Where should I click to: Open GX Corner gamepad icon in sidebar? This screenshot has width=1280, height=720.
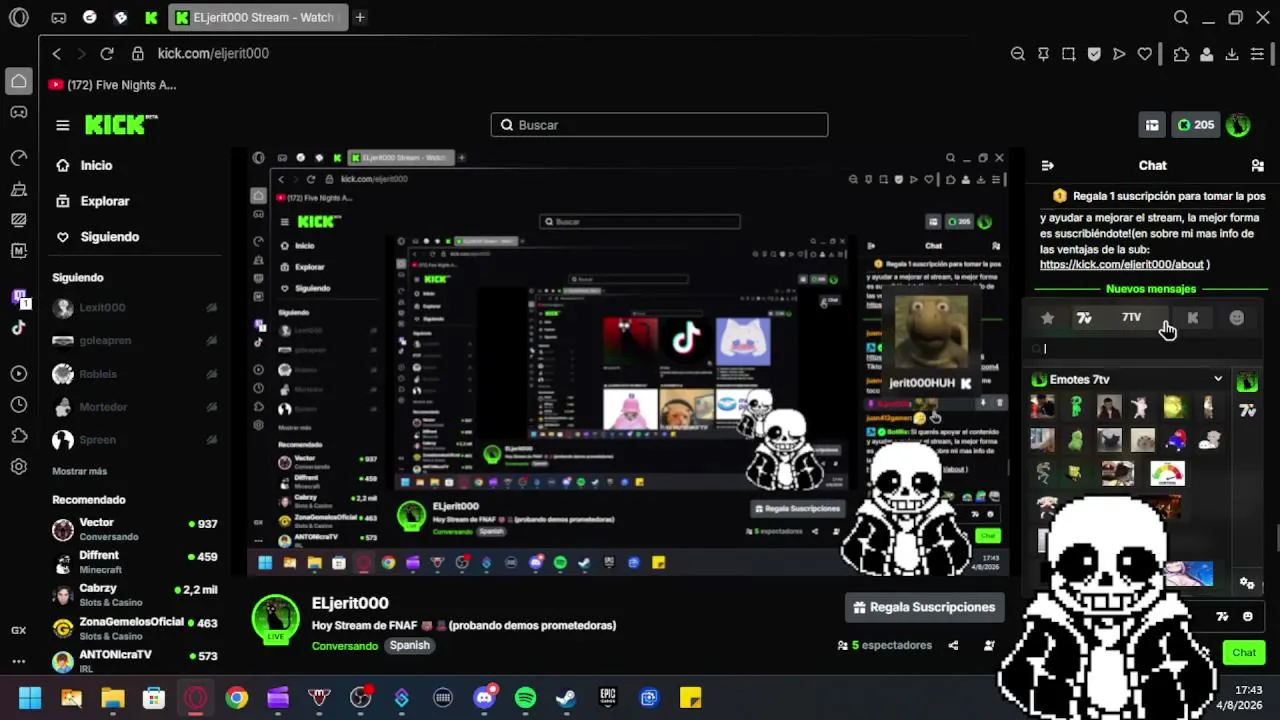(19, 112)
